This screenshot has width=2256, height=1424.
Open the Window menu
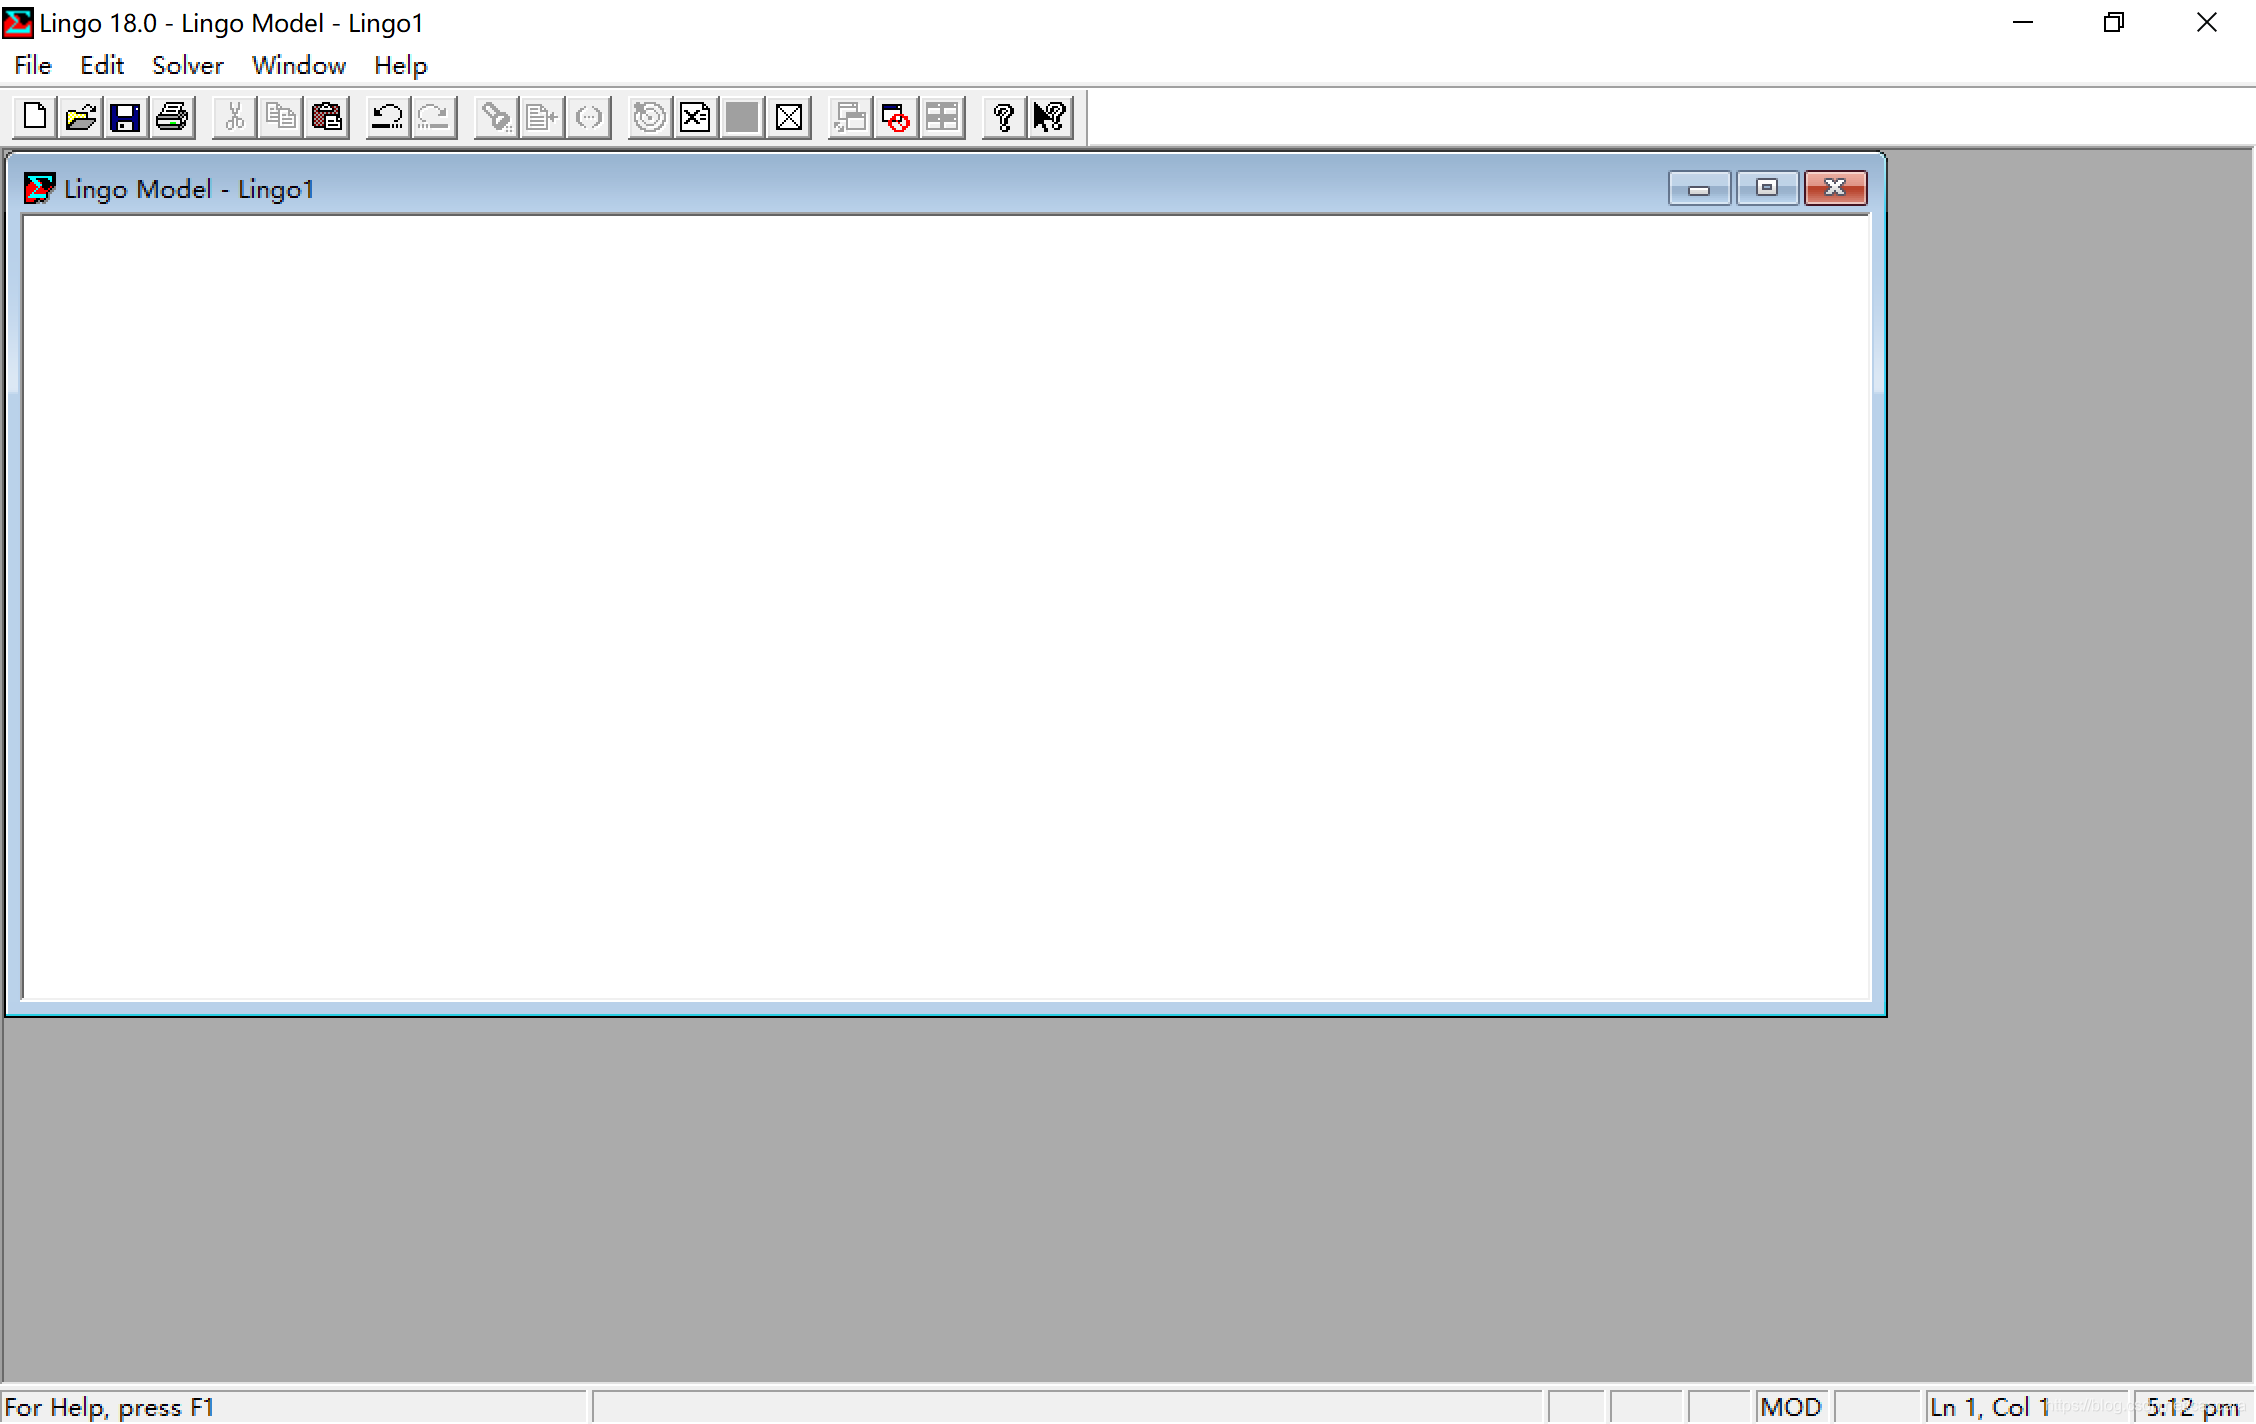click(x=299, y=66)
